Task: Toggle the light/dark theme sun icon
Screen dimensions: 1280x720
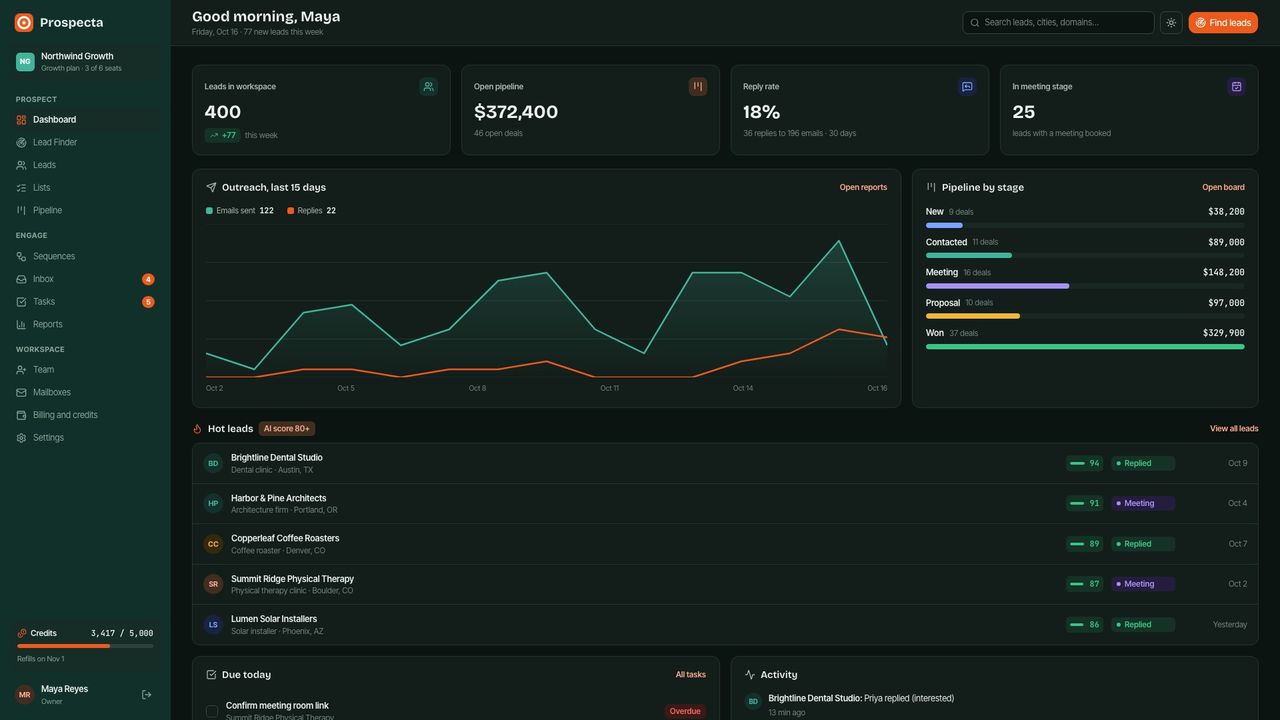Action: 1171,22
